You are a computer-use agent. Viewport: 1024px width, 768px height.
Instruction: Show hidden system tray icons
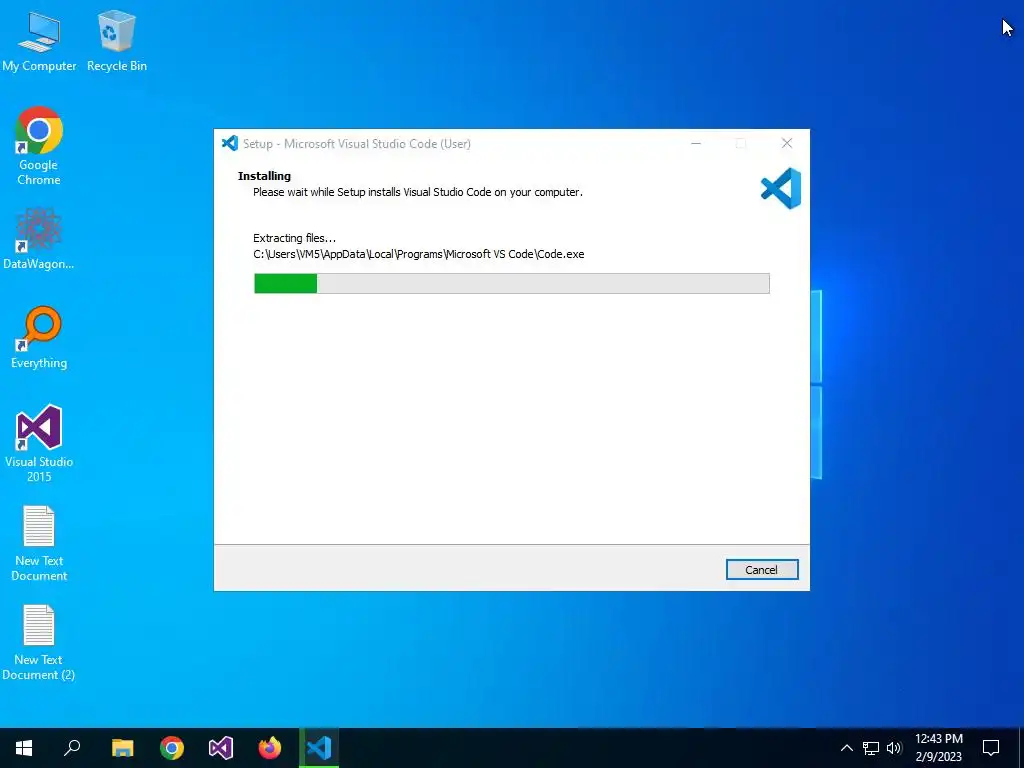[x=846, y=748]
